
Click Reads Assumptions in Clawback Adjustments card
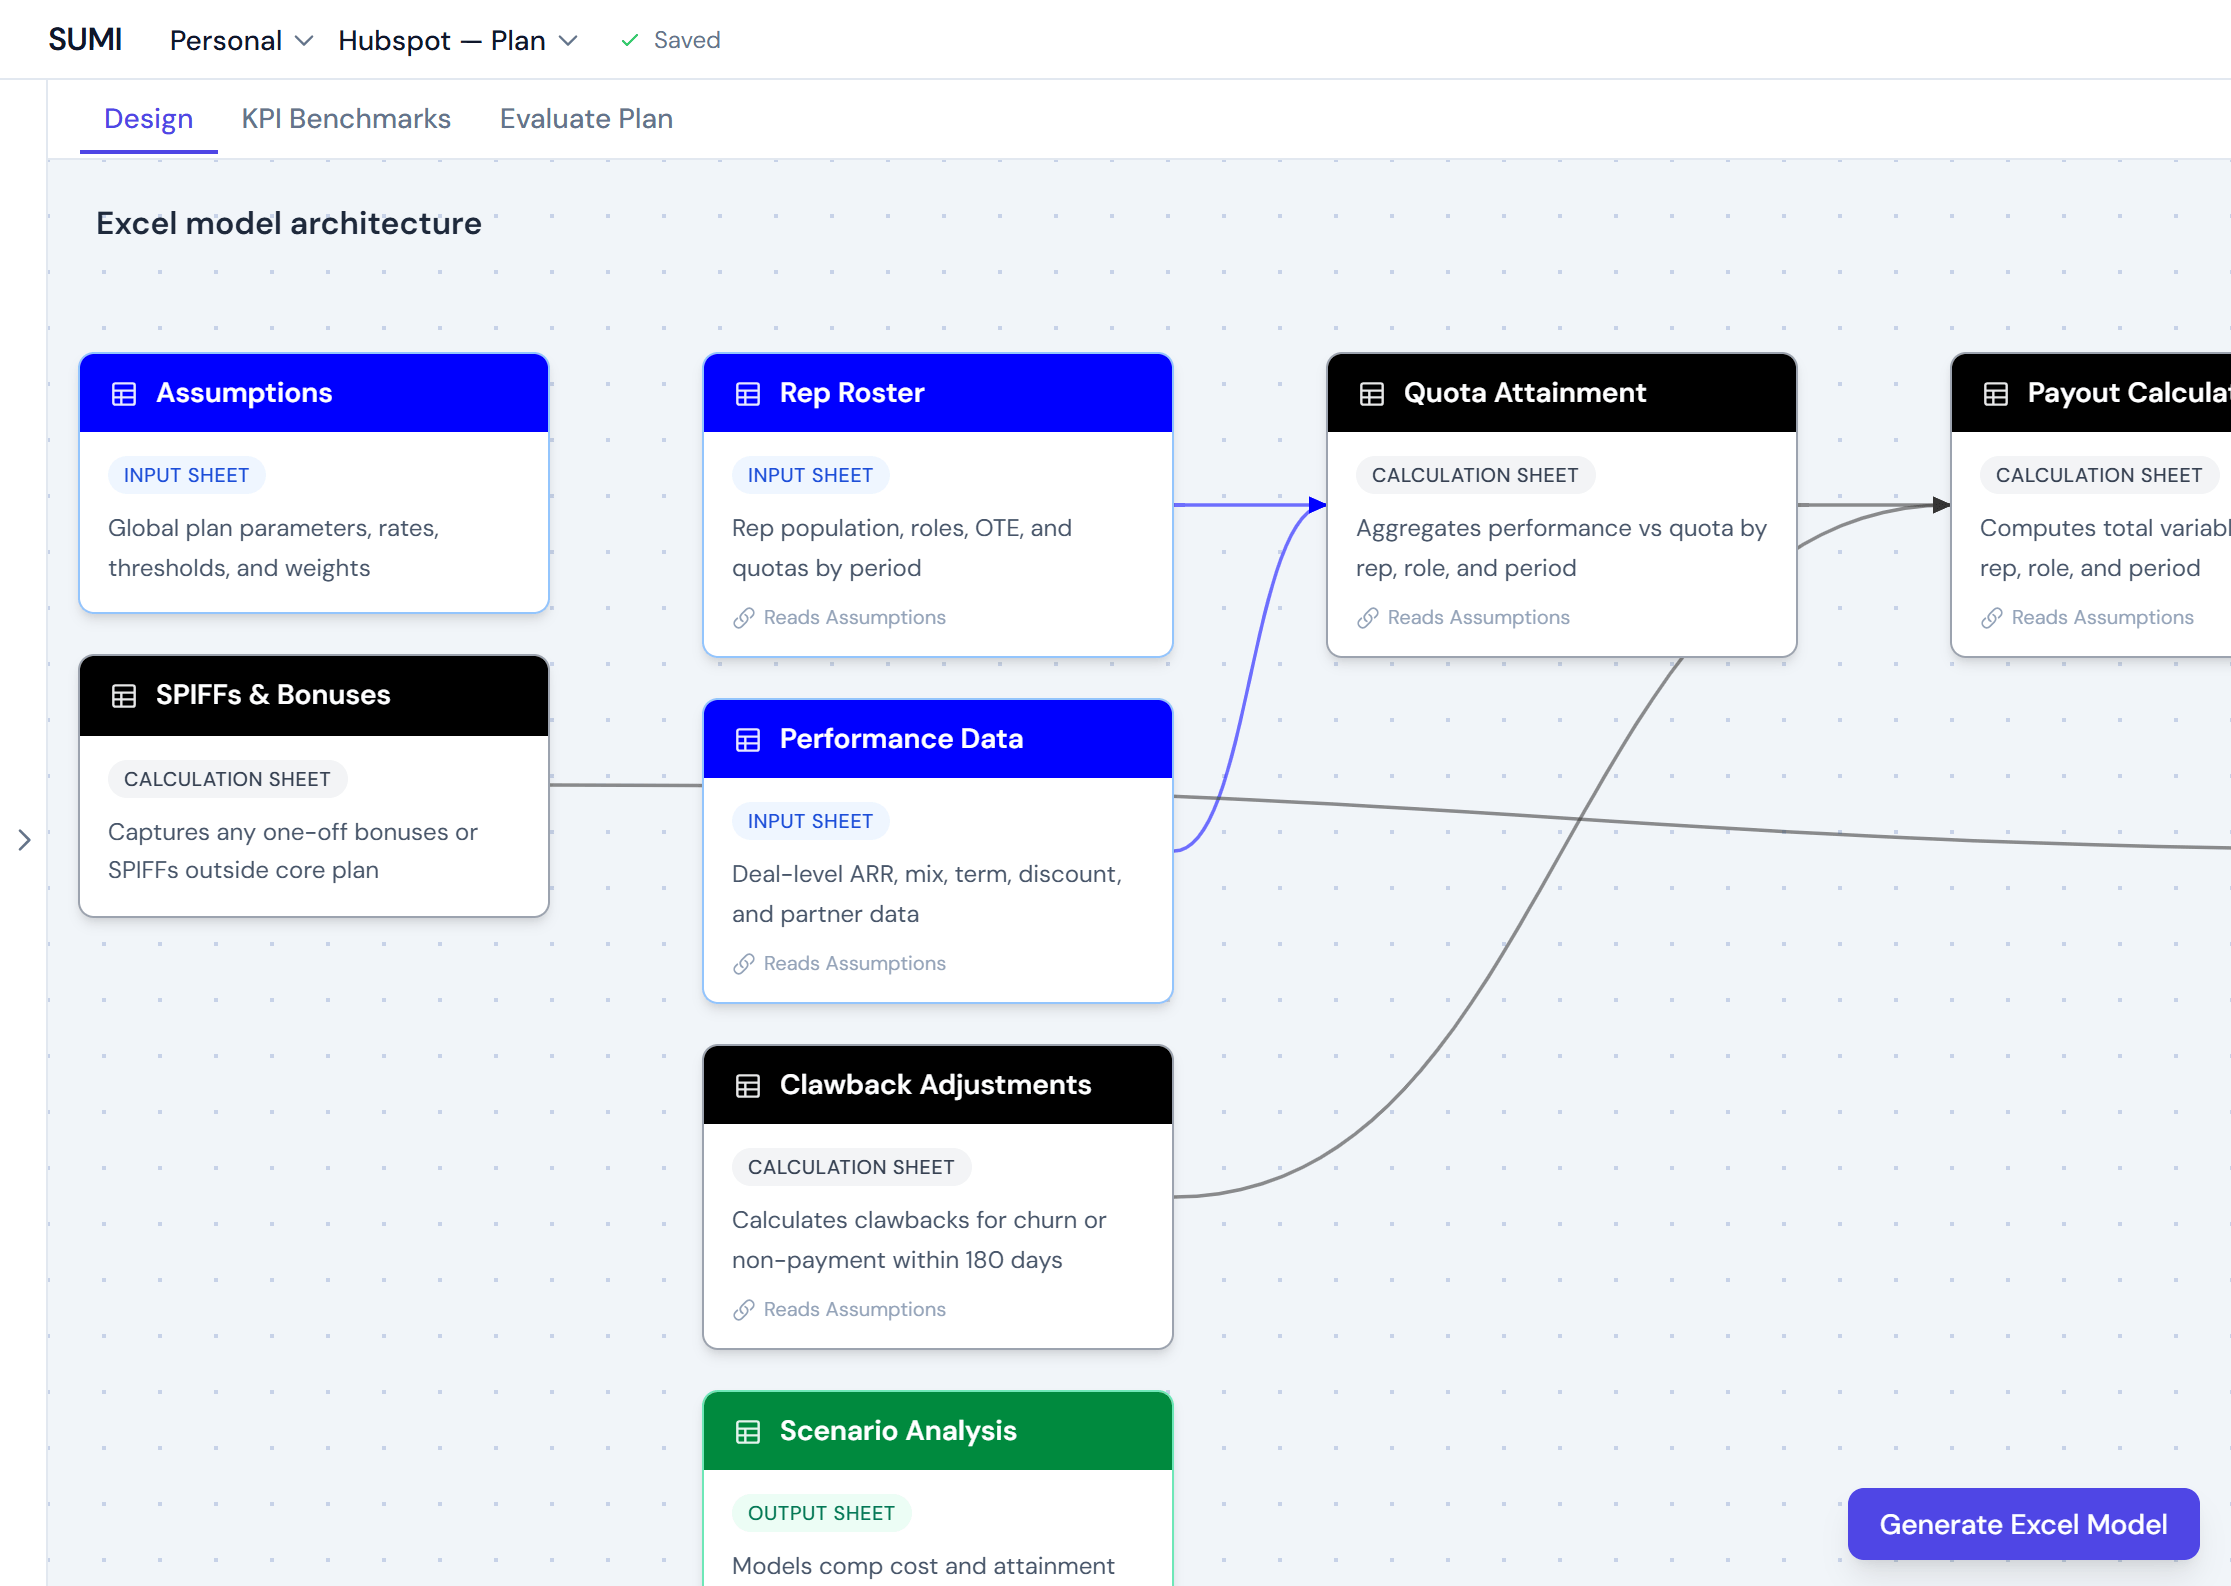point(854,1310)
